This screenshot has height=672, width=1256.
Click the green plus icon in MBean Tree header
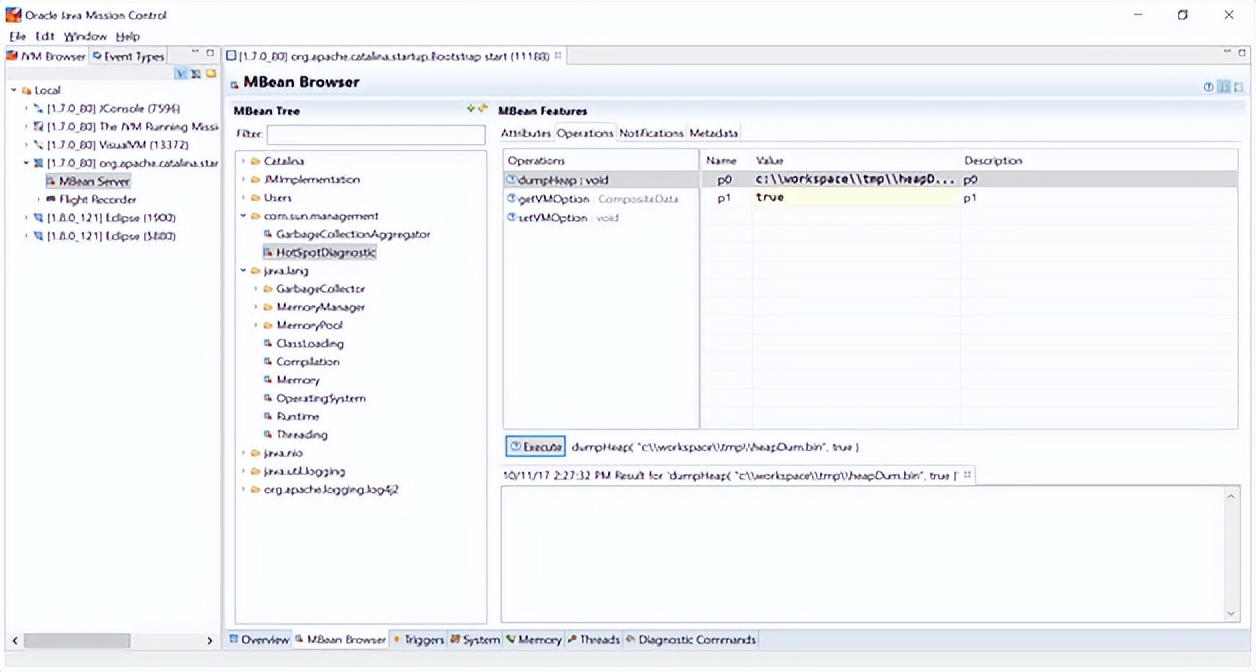pos(471,109)
